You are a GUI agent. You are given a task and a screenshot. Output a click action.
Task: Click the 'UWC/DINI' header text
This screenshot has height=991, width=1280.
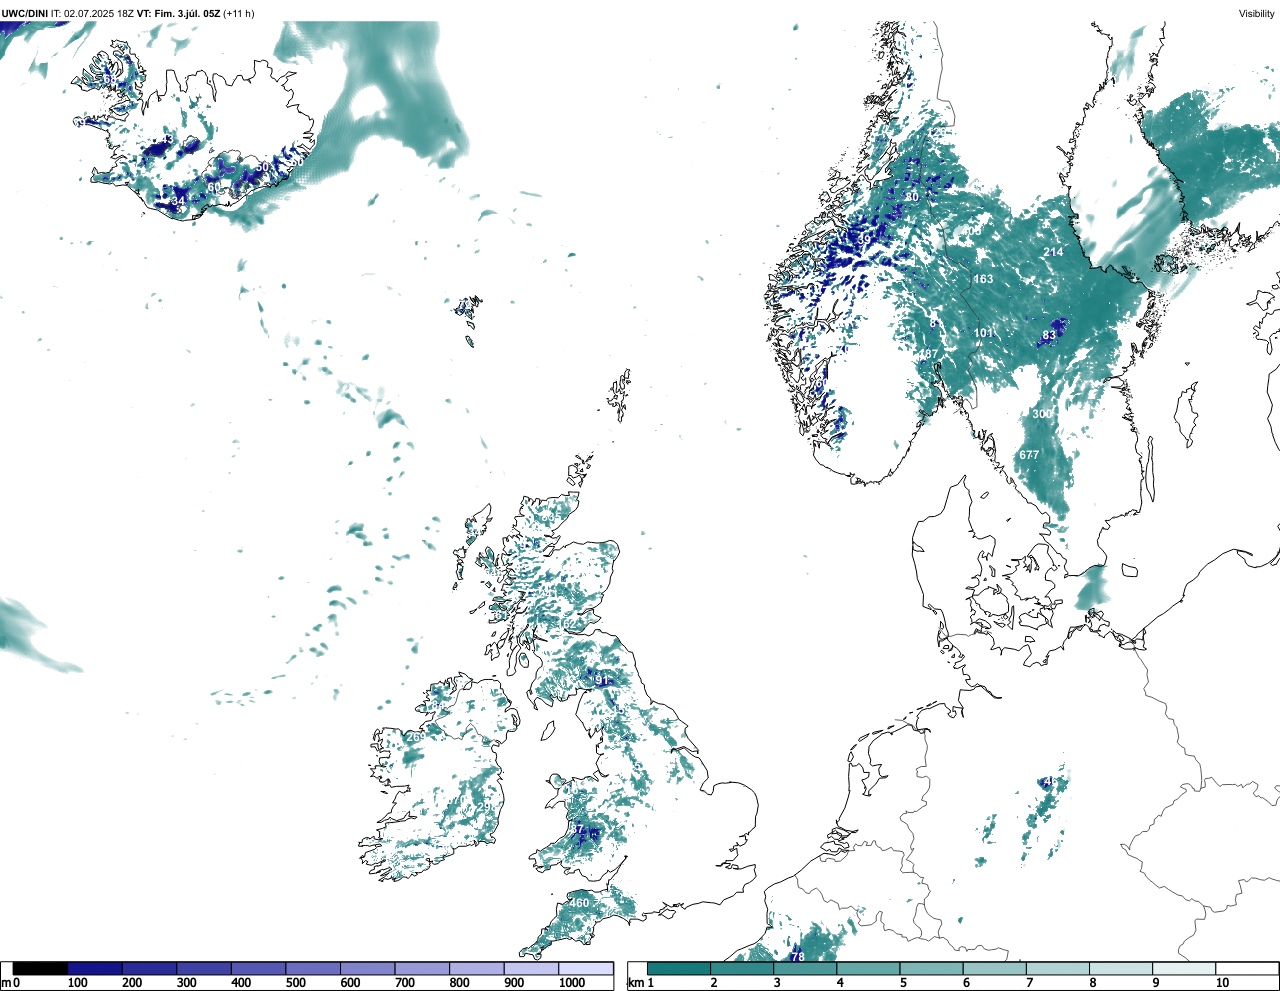[25, 13]
